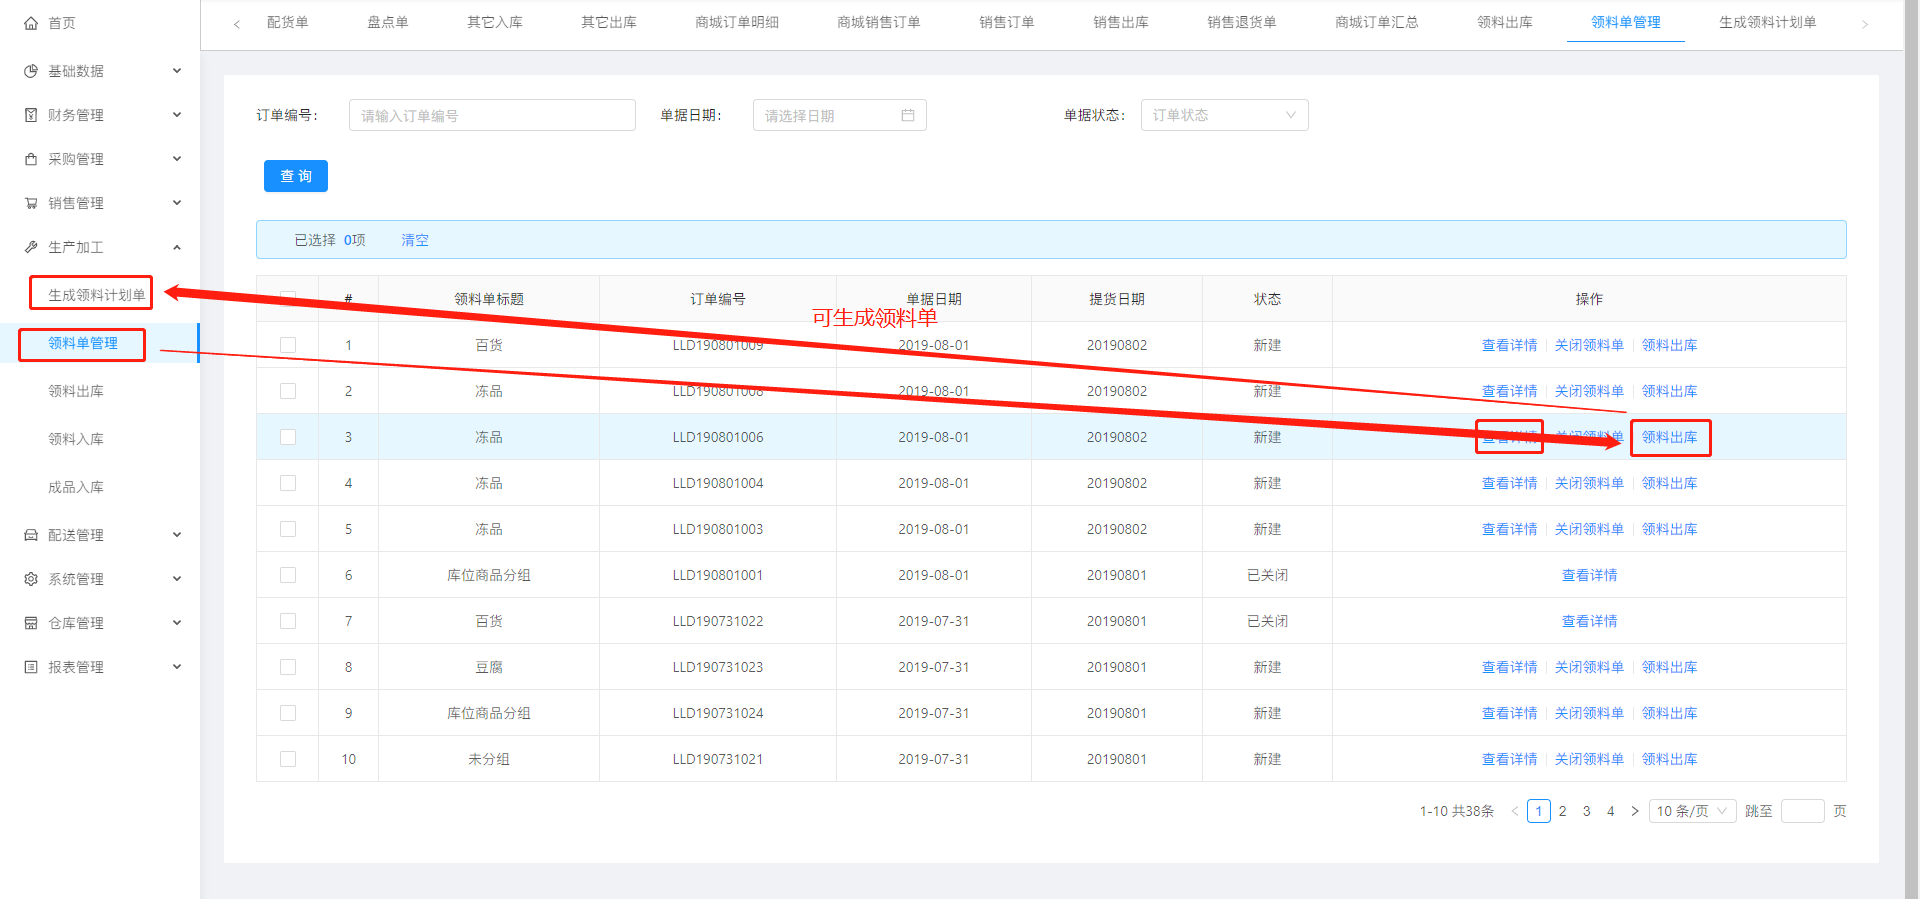Expand the 系统管理 menu chevron
Image resolution: width=1920 pixels, height=899 pixels.
coord(177,579)
